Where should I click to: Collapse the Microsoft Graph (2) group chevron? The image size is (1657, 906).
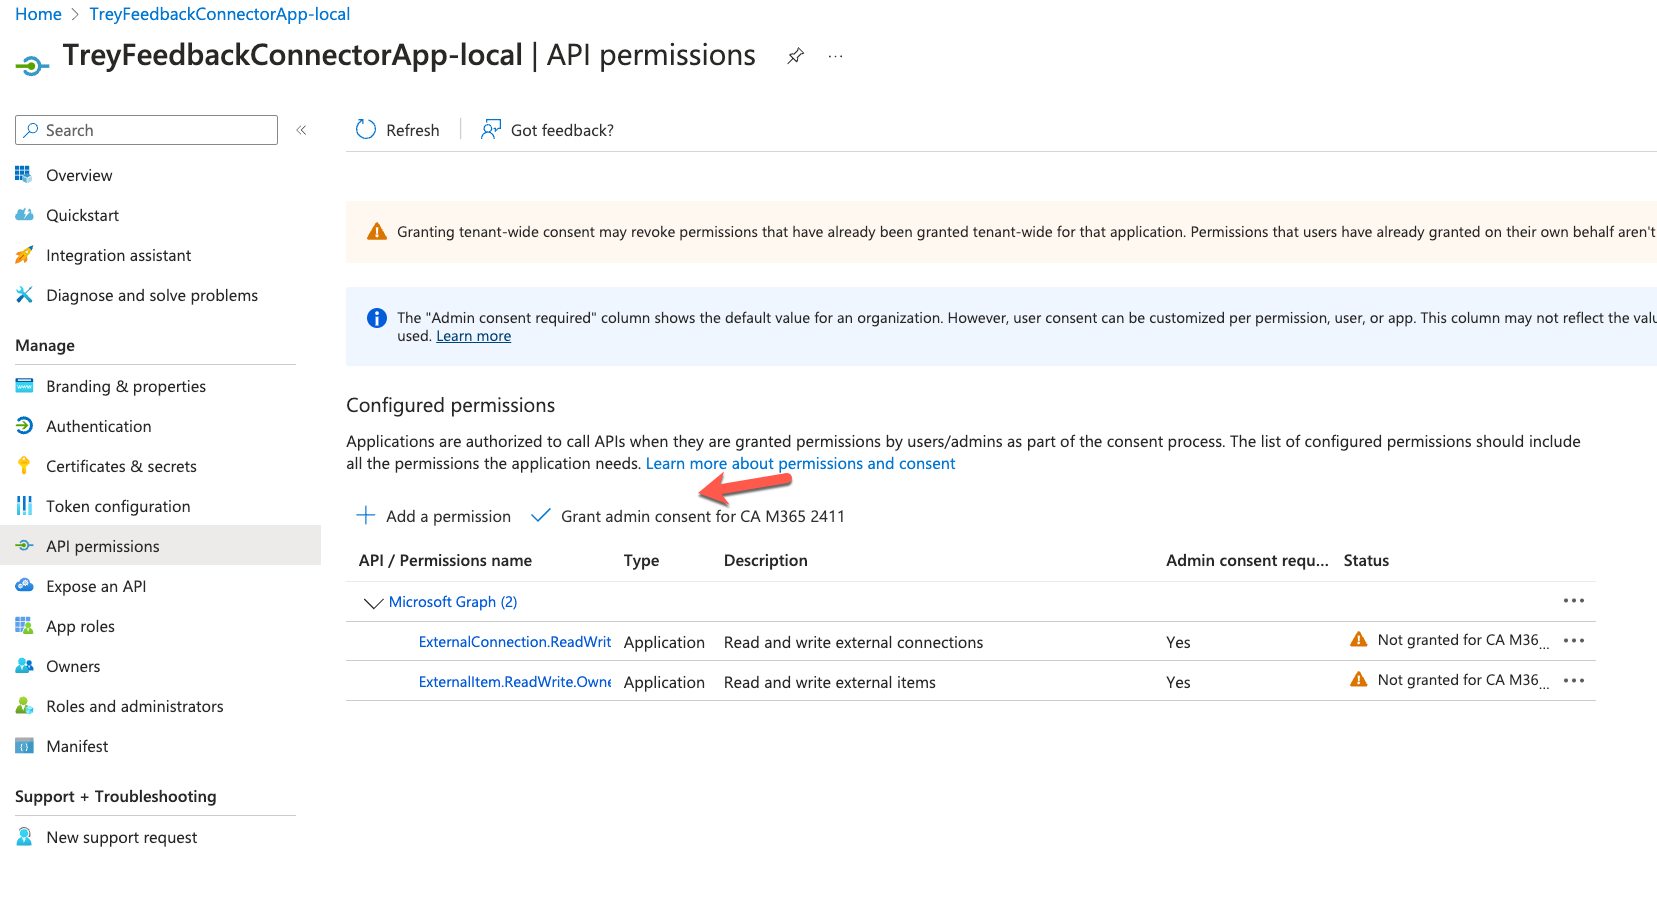coord(373,602)
